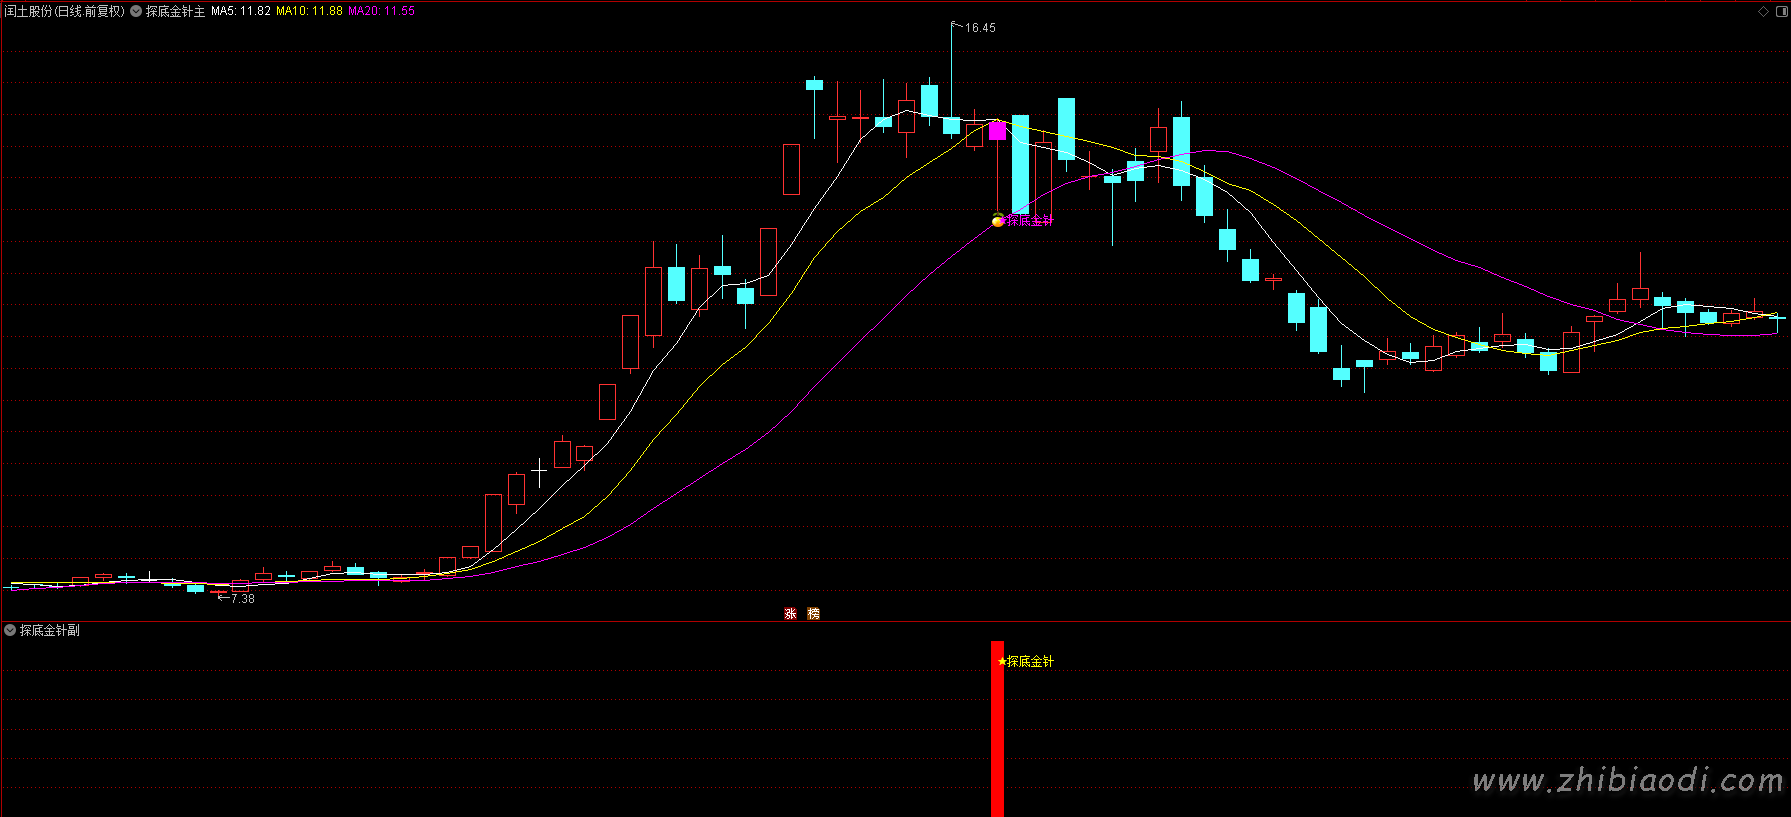Screen dimensions: 1791x817
Task: Click the MA10: 11.88 label
Action: (309, 11)
